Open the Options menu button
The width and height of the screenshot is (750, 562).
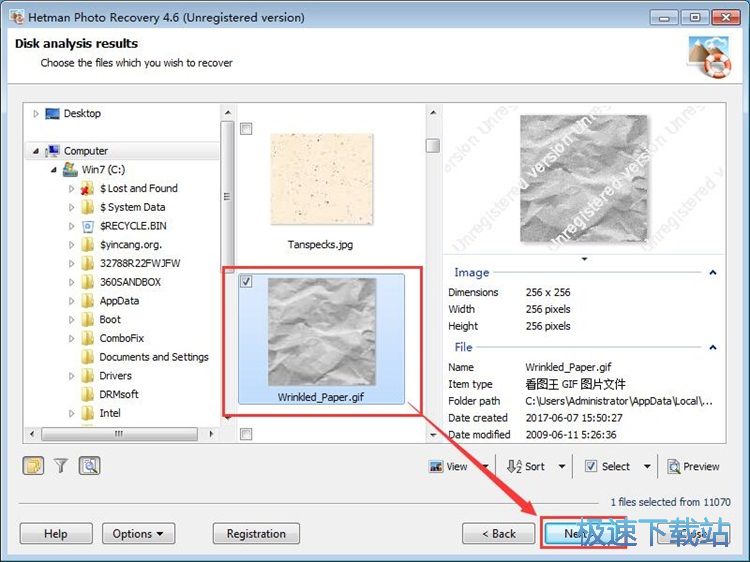pos(138,534)
